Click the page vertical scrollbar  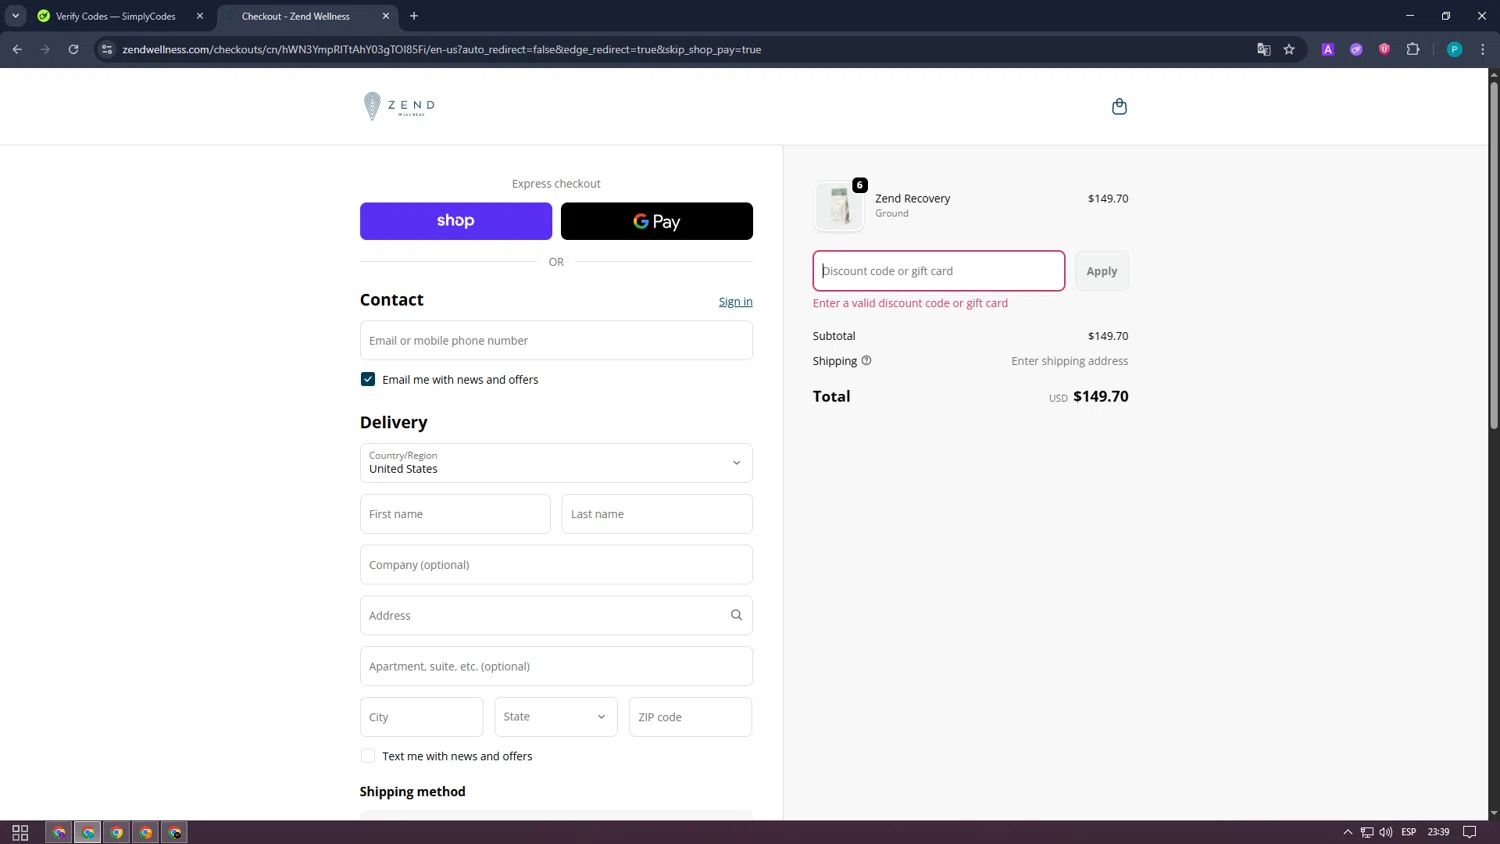pyautogui.click(x=1494, y=255)
